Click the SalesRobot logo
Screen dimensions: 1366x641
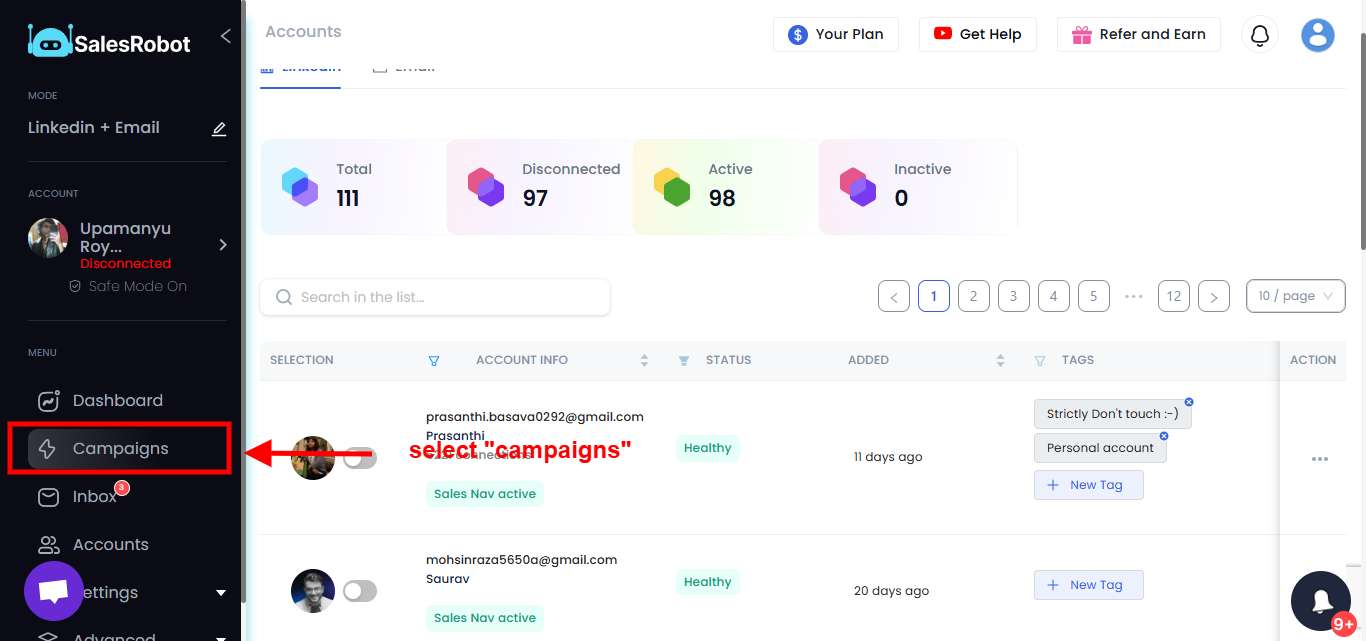(x=109, y=41)
